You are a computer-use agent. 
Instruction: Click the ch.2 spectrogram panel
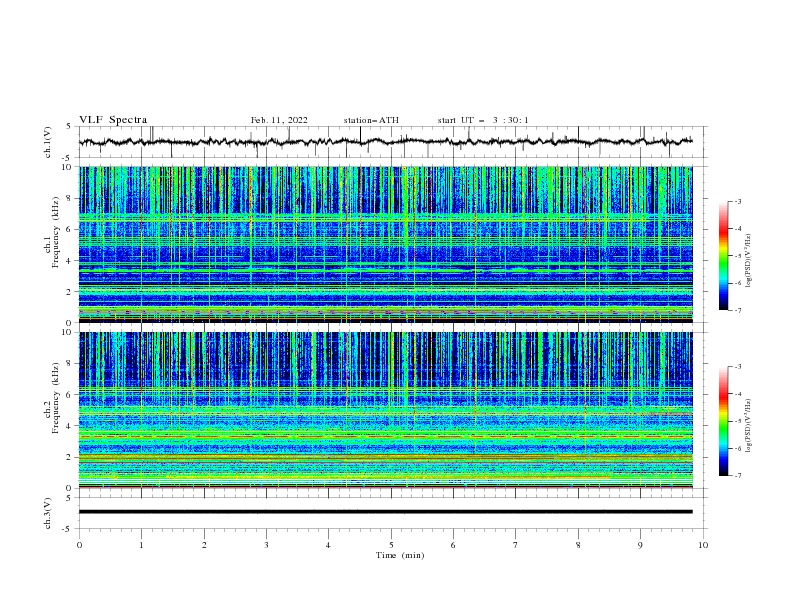[385, 410]
